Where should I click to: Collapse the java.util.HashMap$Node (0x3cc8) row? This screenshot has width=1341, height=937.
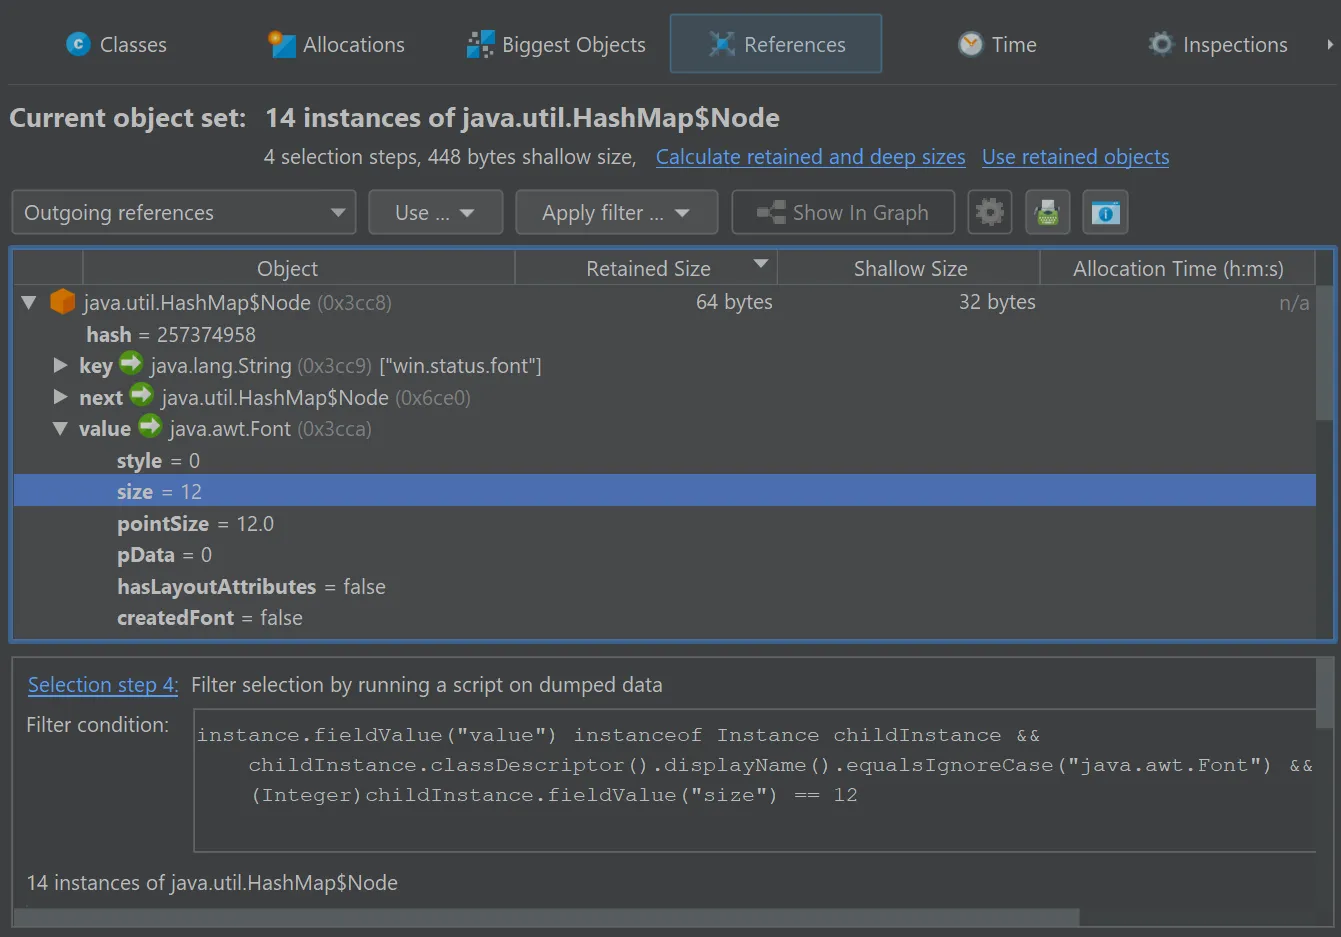point(29,302)
